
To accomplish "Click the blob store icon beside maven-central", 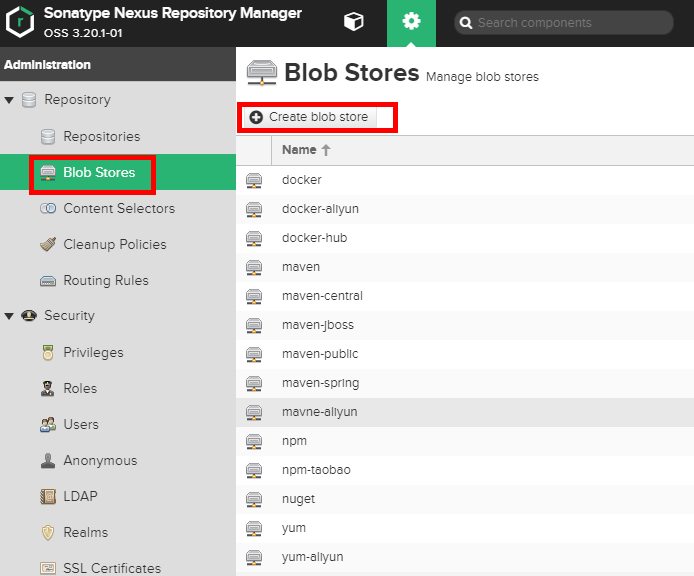I will coord(254,296).
